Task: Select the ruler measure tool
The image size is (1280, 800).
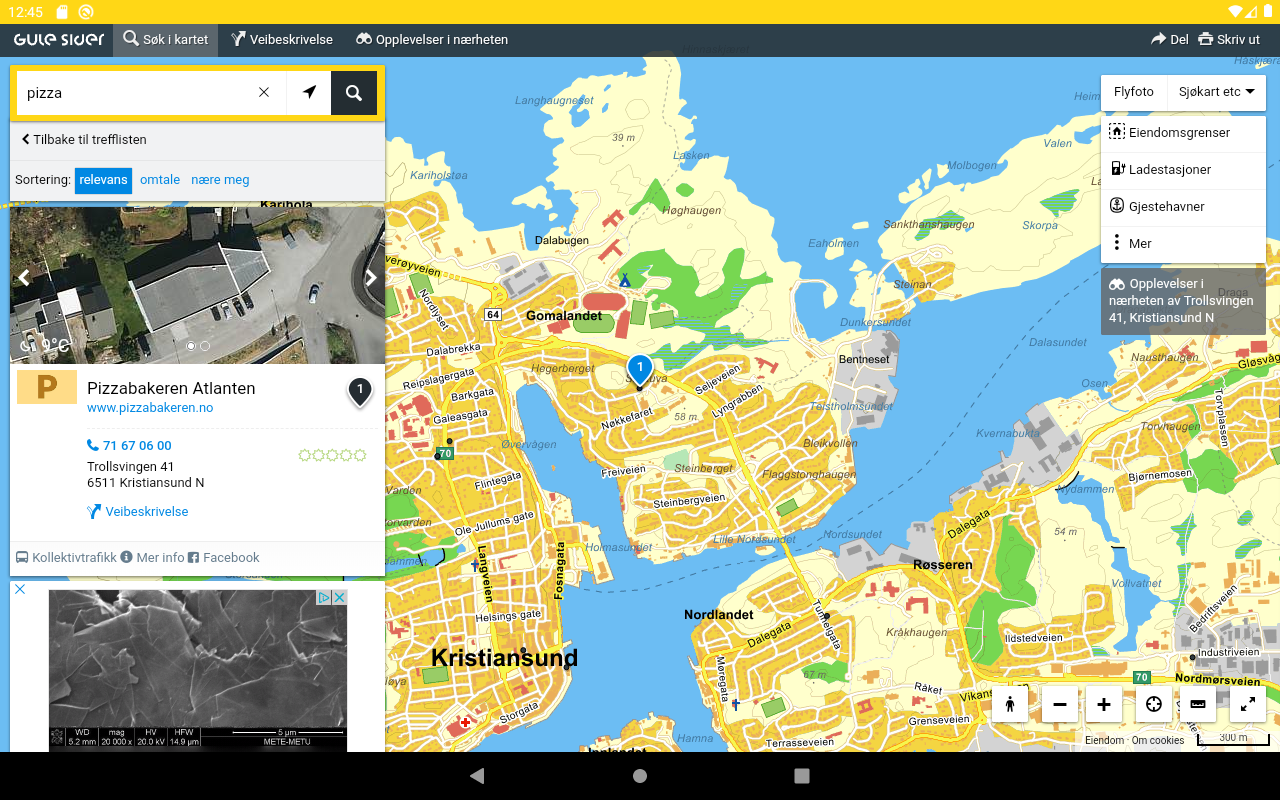Action: [x=1198, y=704]
